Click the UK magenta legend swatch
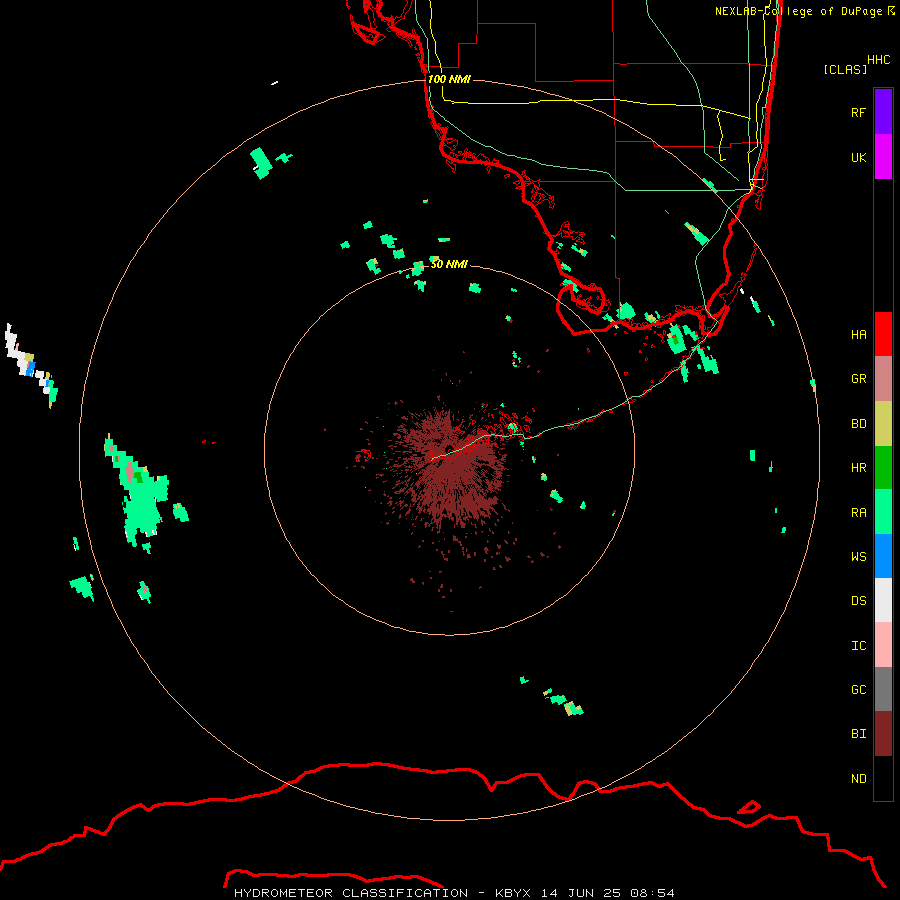The image size is (900, 900). [883, 157]
